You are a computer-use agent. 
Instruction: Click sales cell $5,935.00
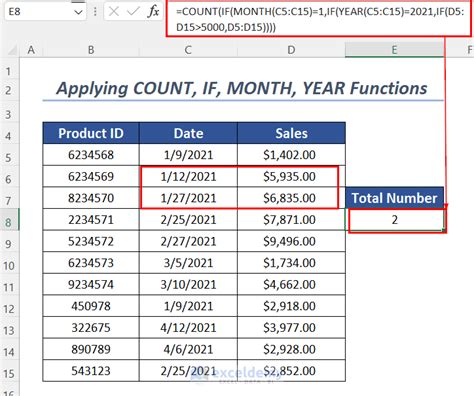tap(291, 176)
